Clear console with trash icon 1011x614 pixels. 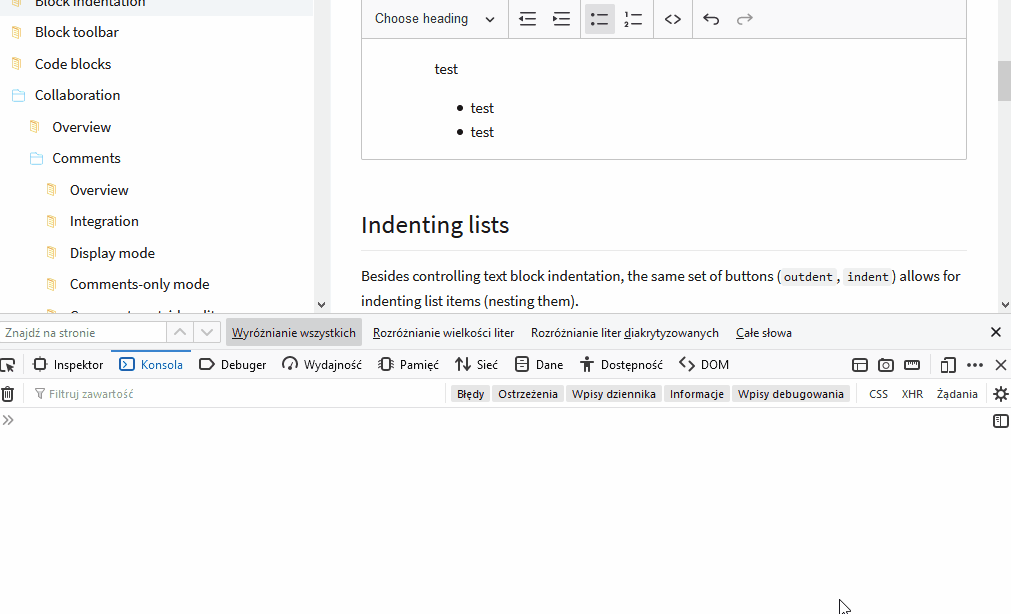click(x=8, y=394)
